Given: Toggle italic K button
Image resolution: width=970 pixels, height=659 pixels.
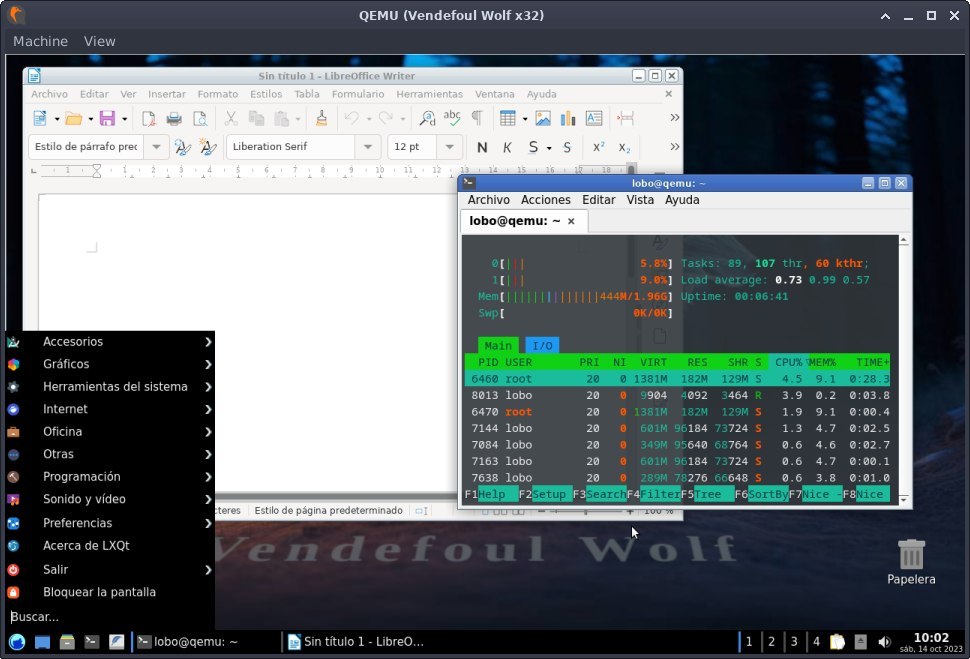Looking at the screenshot, I should point(507,147).
